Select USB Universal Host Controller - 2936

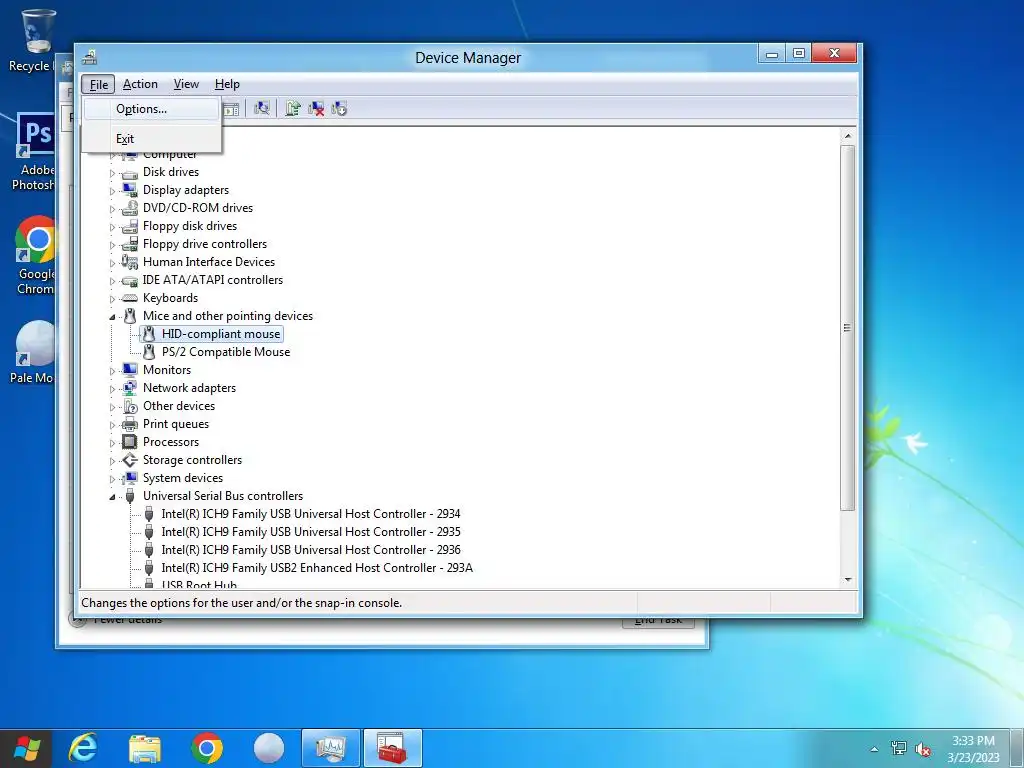311,550
